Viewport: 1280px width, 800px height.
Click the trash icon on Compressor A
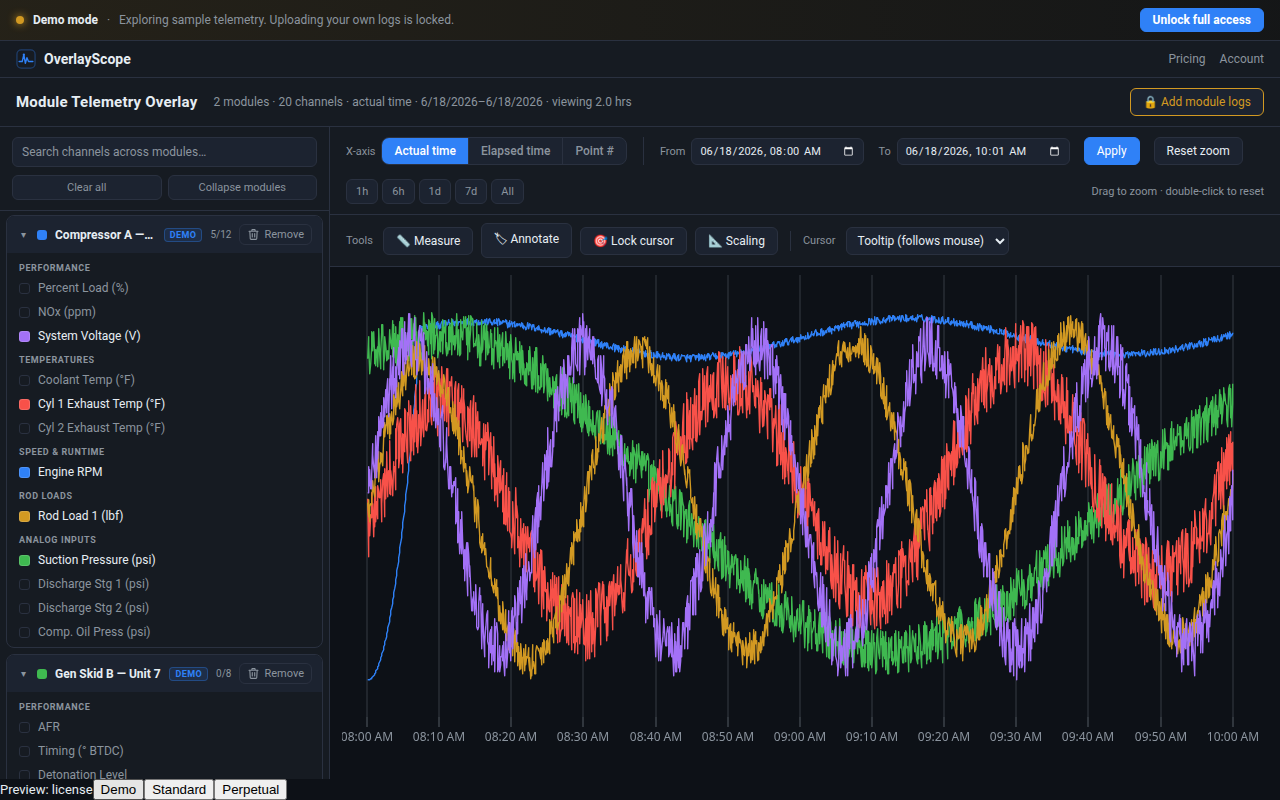coord(253,234)
